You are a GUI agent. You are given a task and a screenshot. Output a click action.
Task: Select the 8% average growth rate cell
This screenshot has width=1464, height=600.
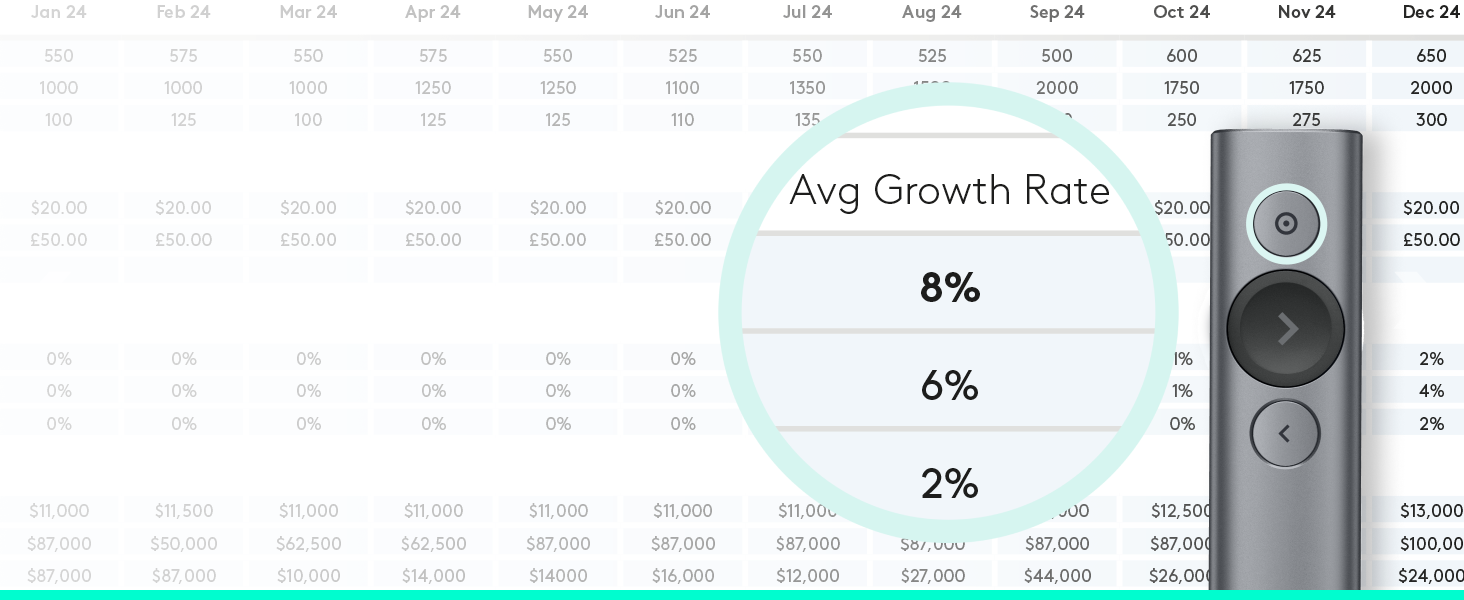coord(949,287)
